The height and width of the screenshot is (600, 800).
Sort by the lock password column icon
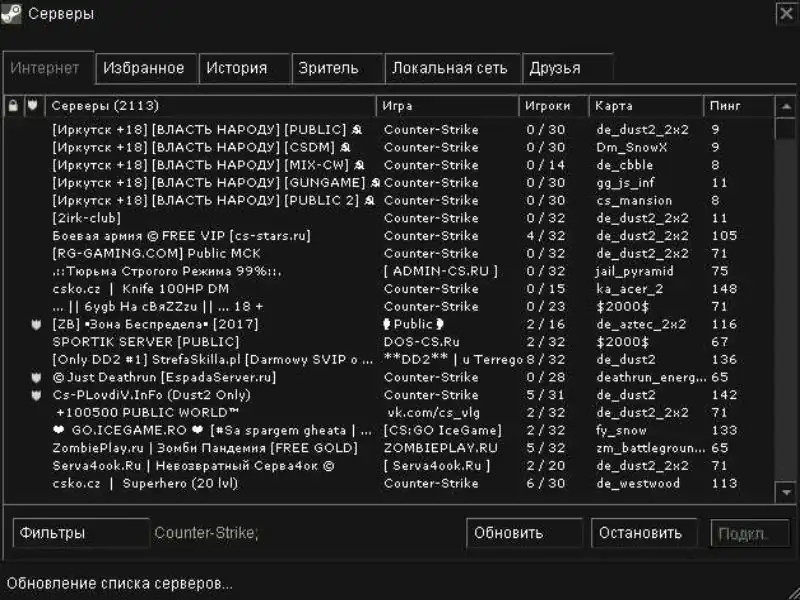tap(13, 106)
